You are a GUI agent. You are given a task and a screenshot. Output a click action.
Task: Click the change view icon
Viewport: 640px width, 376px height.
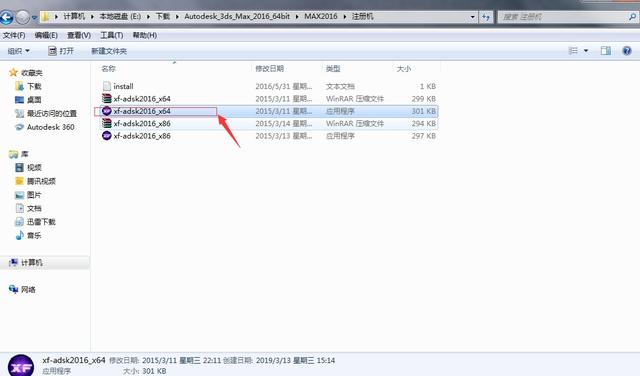[573, 51]
